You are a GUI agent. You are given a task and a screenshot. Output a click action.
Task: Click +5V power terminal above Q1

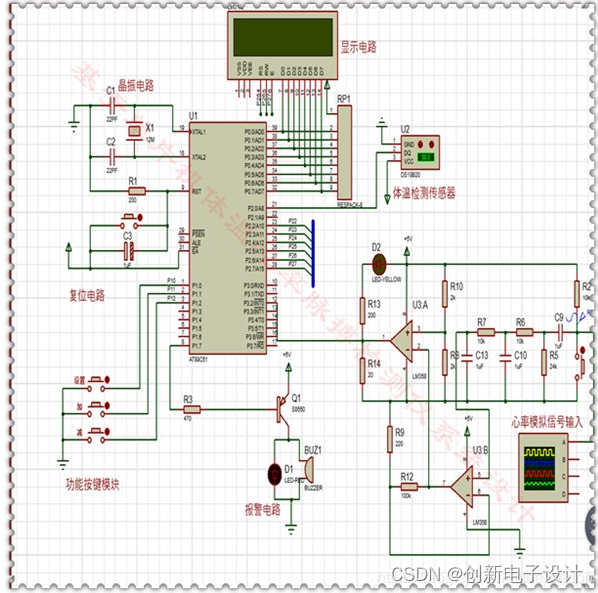pyautogui.click(x=288, y=367)
